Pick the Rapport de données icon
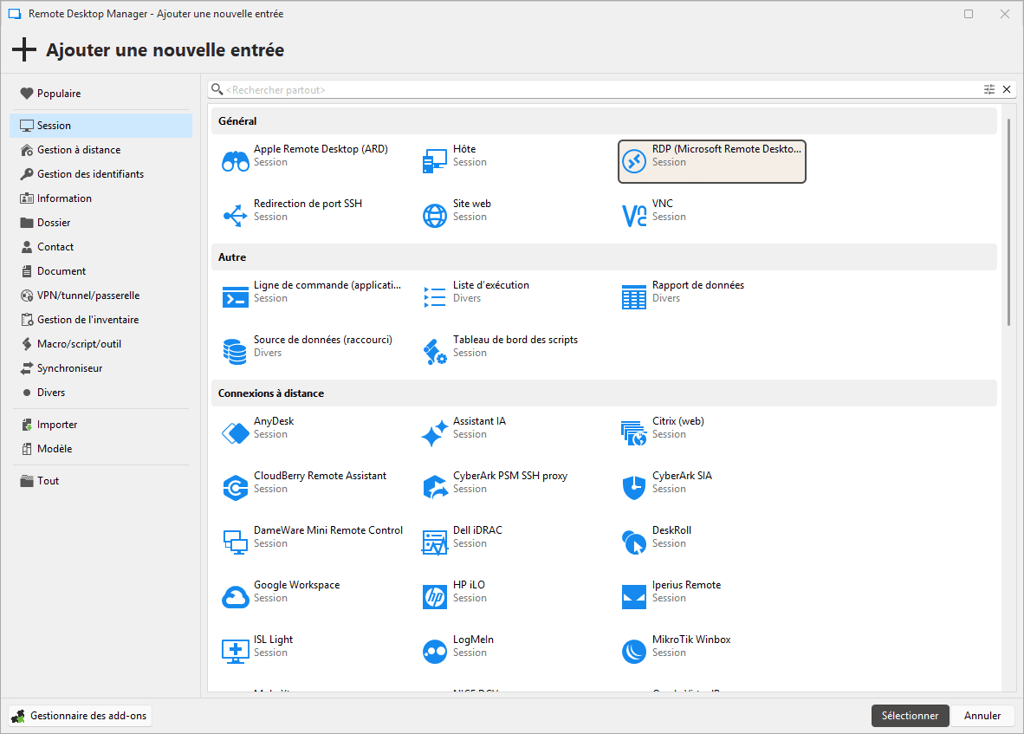 [634, 297]
